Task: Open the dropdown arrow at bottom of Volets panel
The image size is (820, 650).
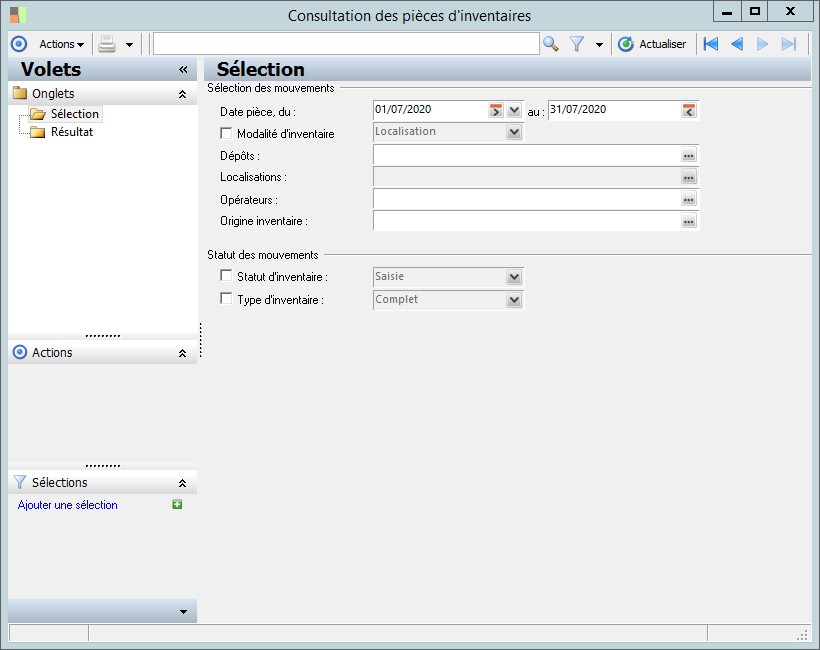Action: [183, 611]
